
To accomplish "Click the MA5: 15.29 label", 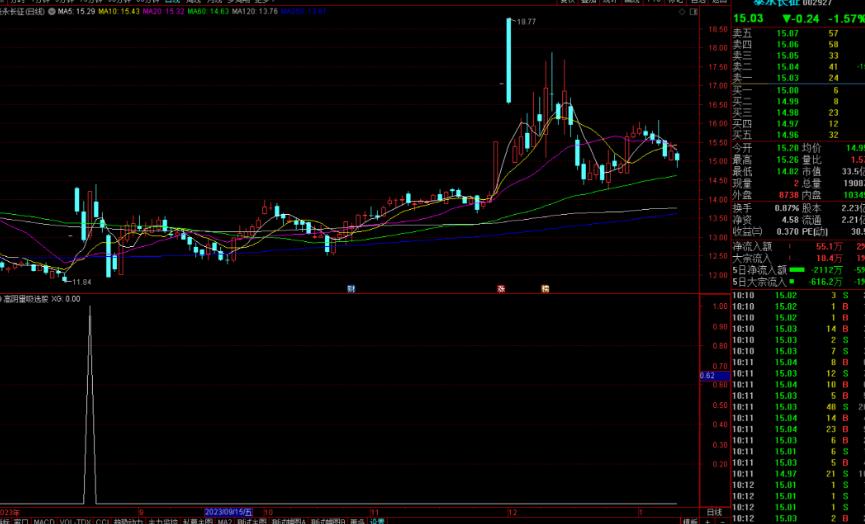I will click(76, 11).
